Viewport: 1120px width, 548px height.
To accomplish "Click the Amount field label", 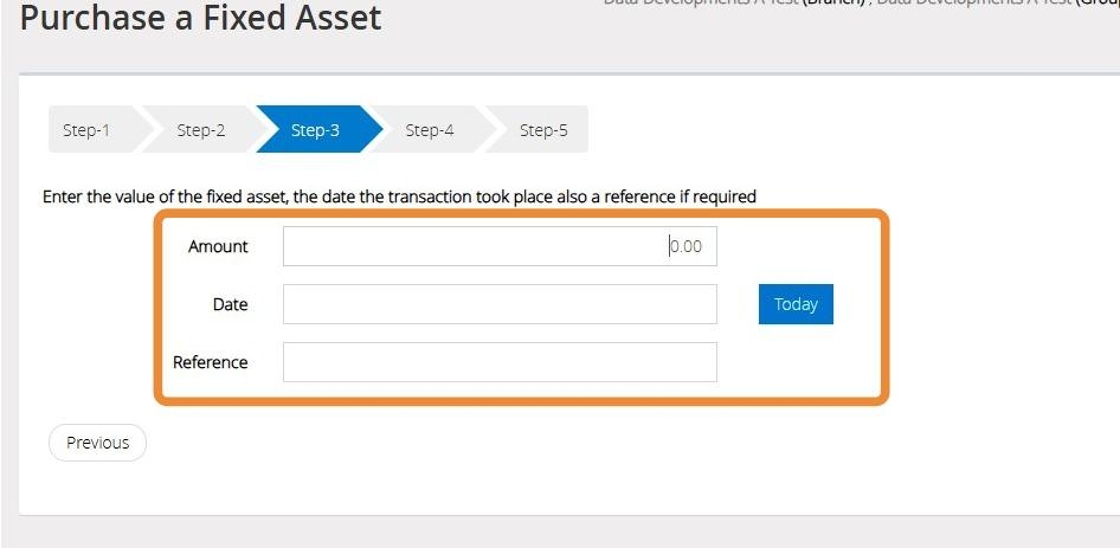I will 218,246.
